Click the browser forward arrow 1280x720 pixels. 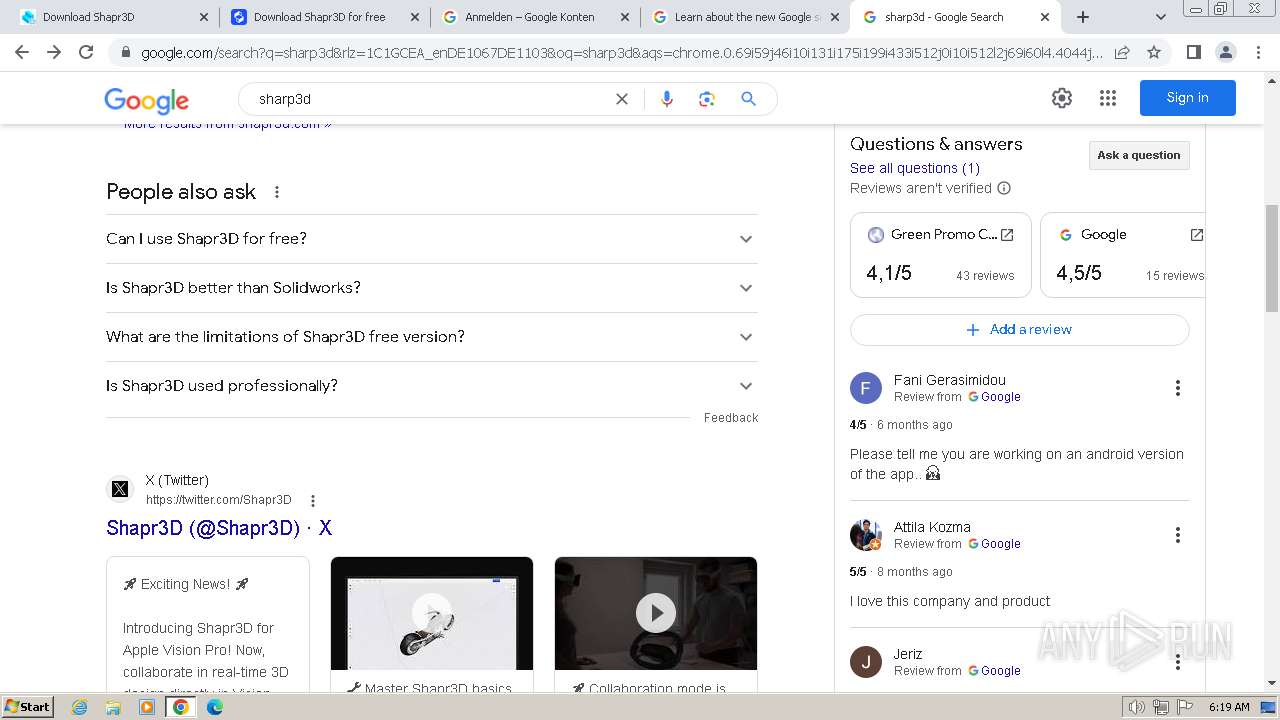tap(54, 52)
